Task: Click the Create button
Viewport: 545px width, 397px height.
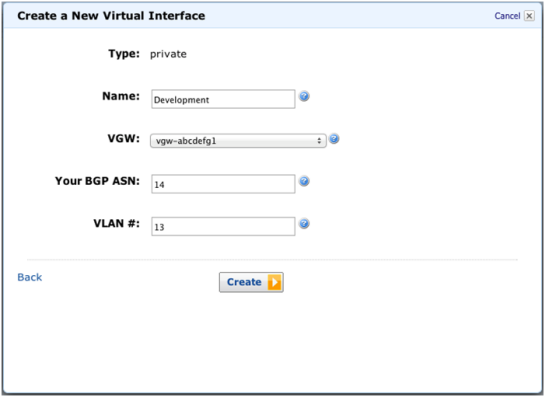Action: tap(251, 282)
